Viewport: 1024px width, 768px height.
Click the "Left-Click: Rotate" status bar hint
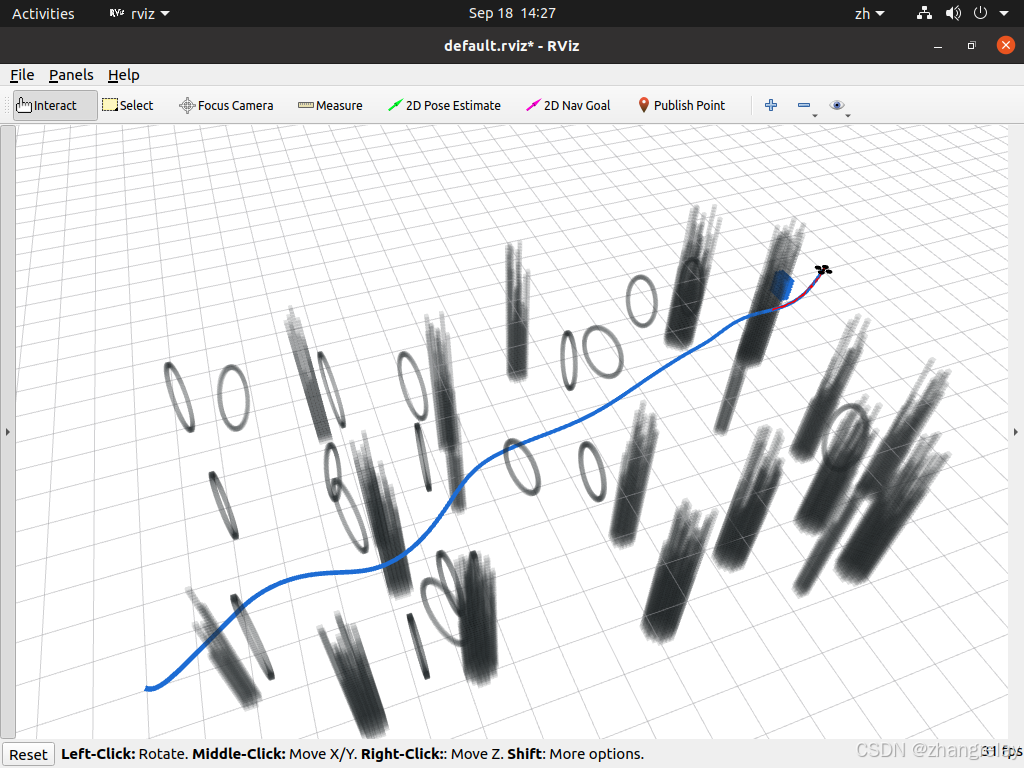[126, 754]
